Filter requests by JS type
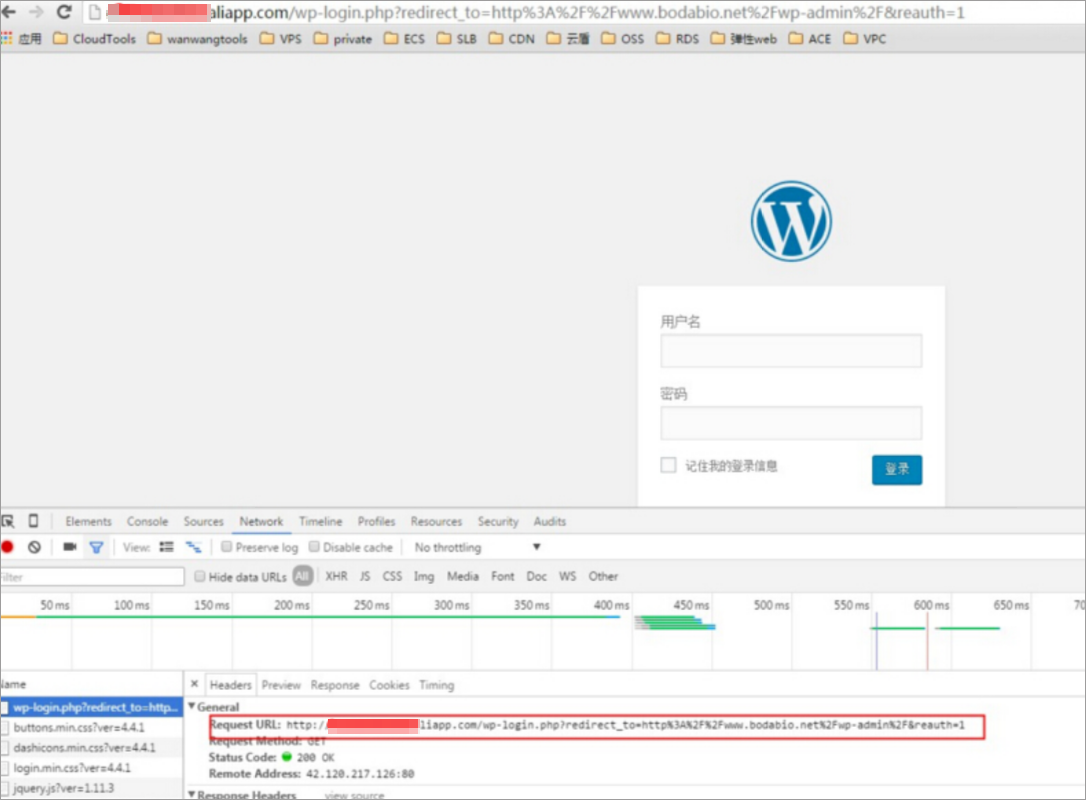Screen dimensions: 1086x800 365,576
